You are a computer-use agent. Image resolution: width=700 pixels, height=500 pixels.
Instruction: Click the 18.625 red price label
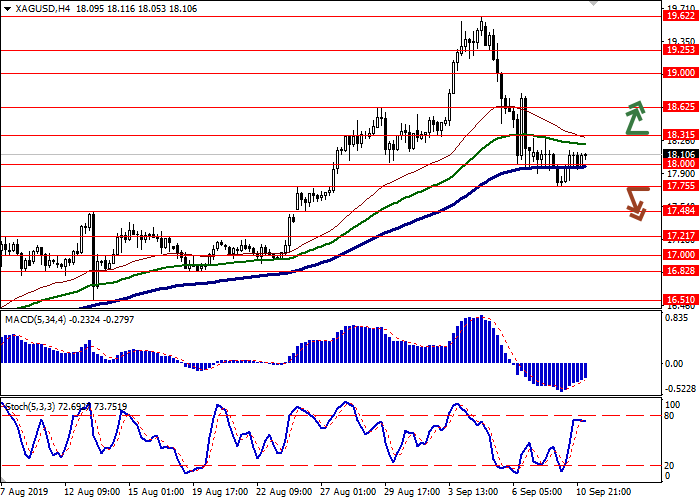click(x=680, y=107)
